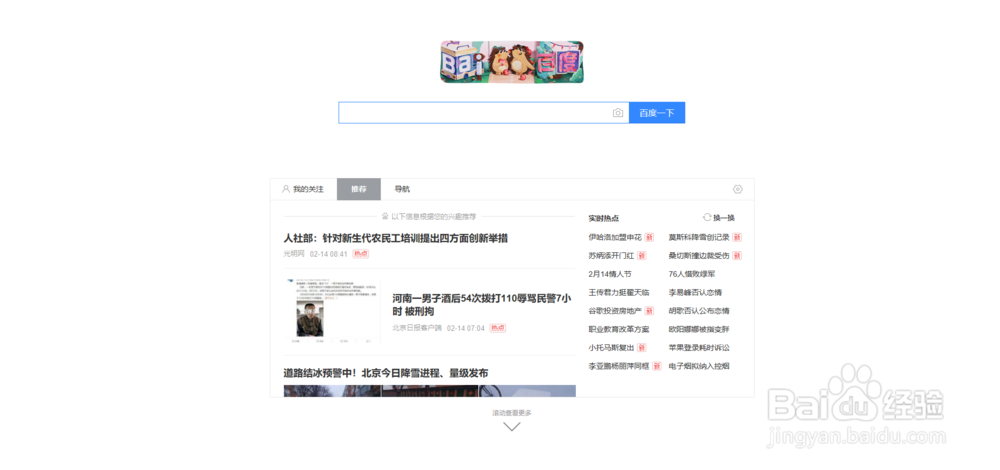Open hot topic 职业教育改革方案
Screen dimensions: 1000x470
[619, 330]
